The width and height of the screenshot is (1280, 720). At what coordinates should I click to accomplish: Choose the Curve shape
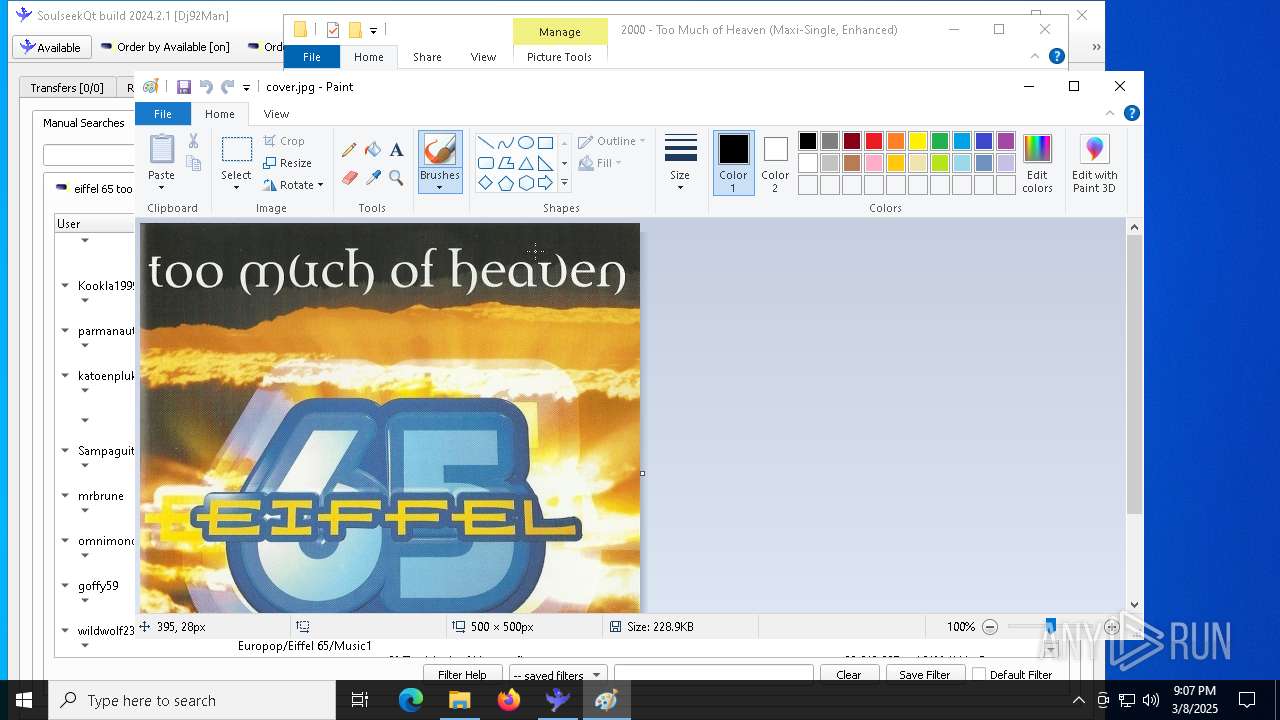[505, 142]
